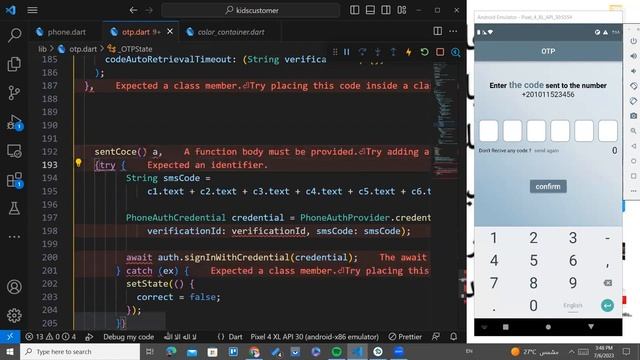
Task: Customize editor layout
Action: pos(402,10)
